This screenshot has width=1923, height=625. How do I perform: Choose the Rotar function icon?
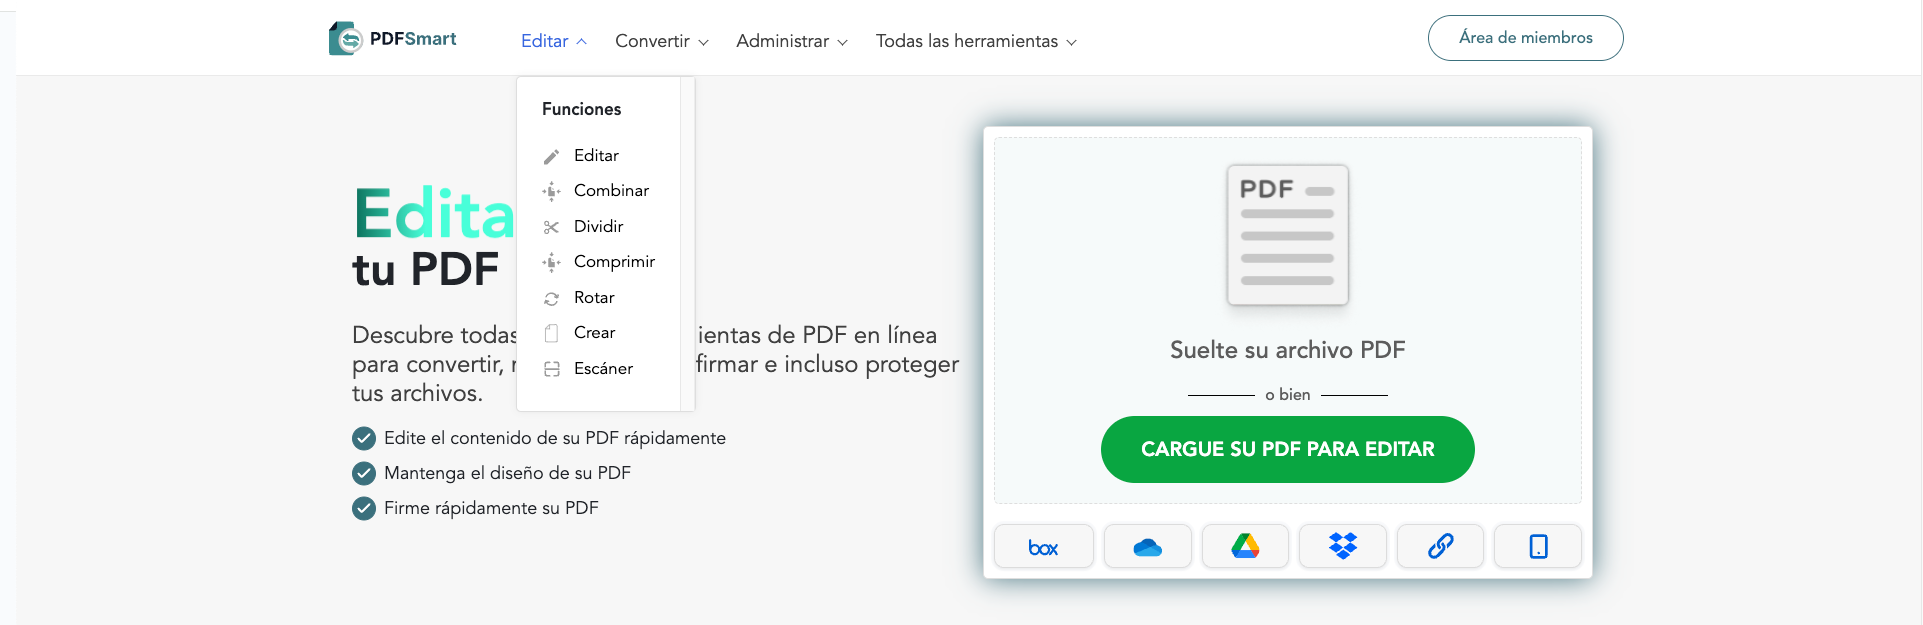(x=552, y=297)
